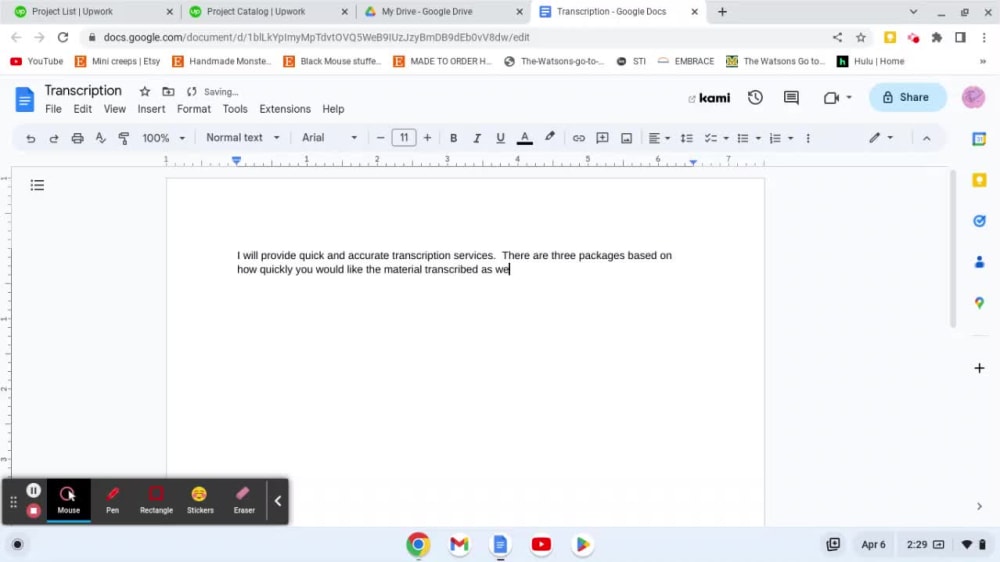Toggle bold formatting
Screen dimensions: 1000x562
coord(453,138)
